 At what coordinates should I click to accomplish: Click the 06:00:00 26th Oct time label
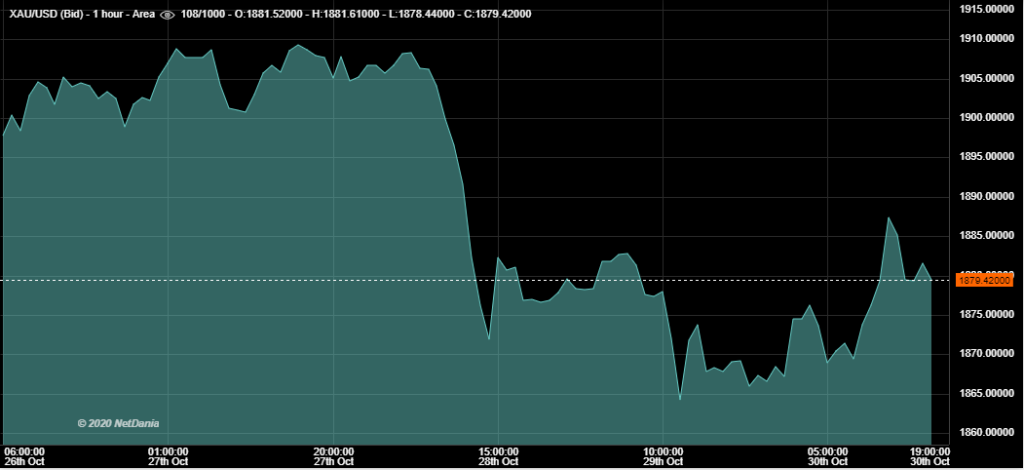(x=24, y=456)
